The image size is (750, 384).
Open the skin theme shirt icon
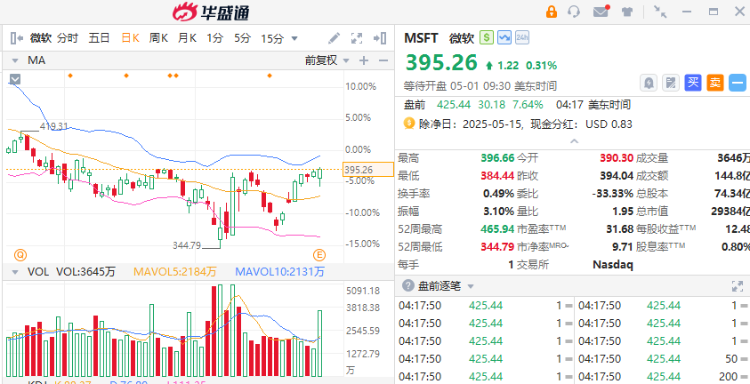[x=627, y=12]
